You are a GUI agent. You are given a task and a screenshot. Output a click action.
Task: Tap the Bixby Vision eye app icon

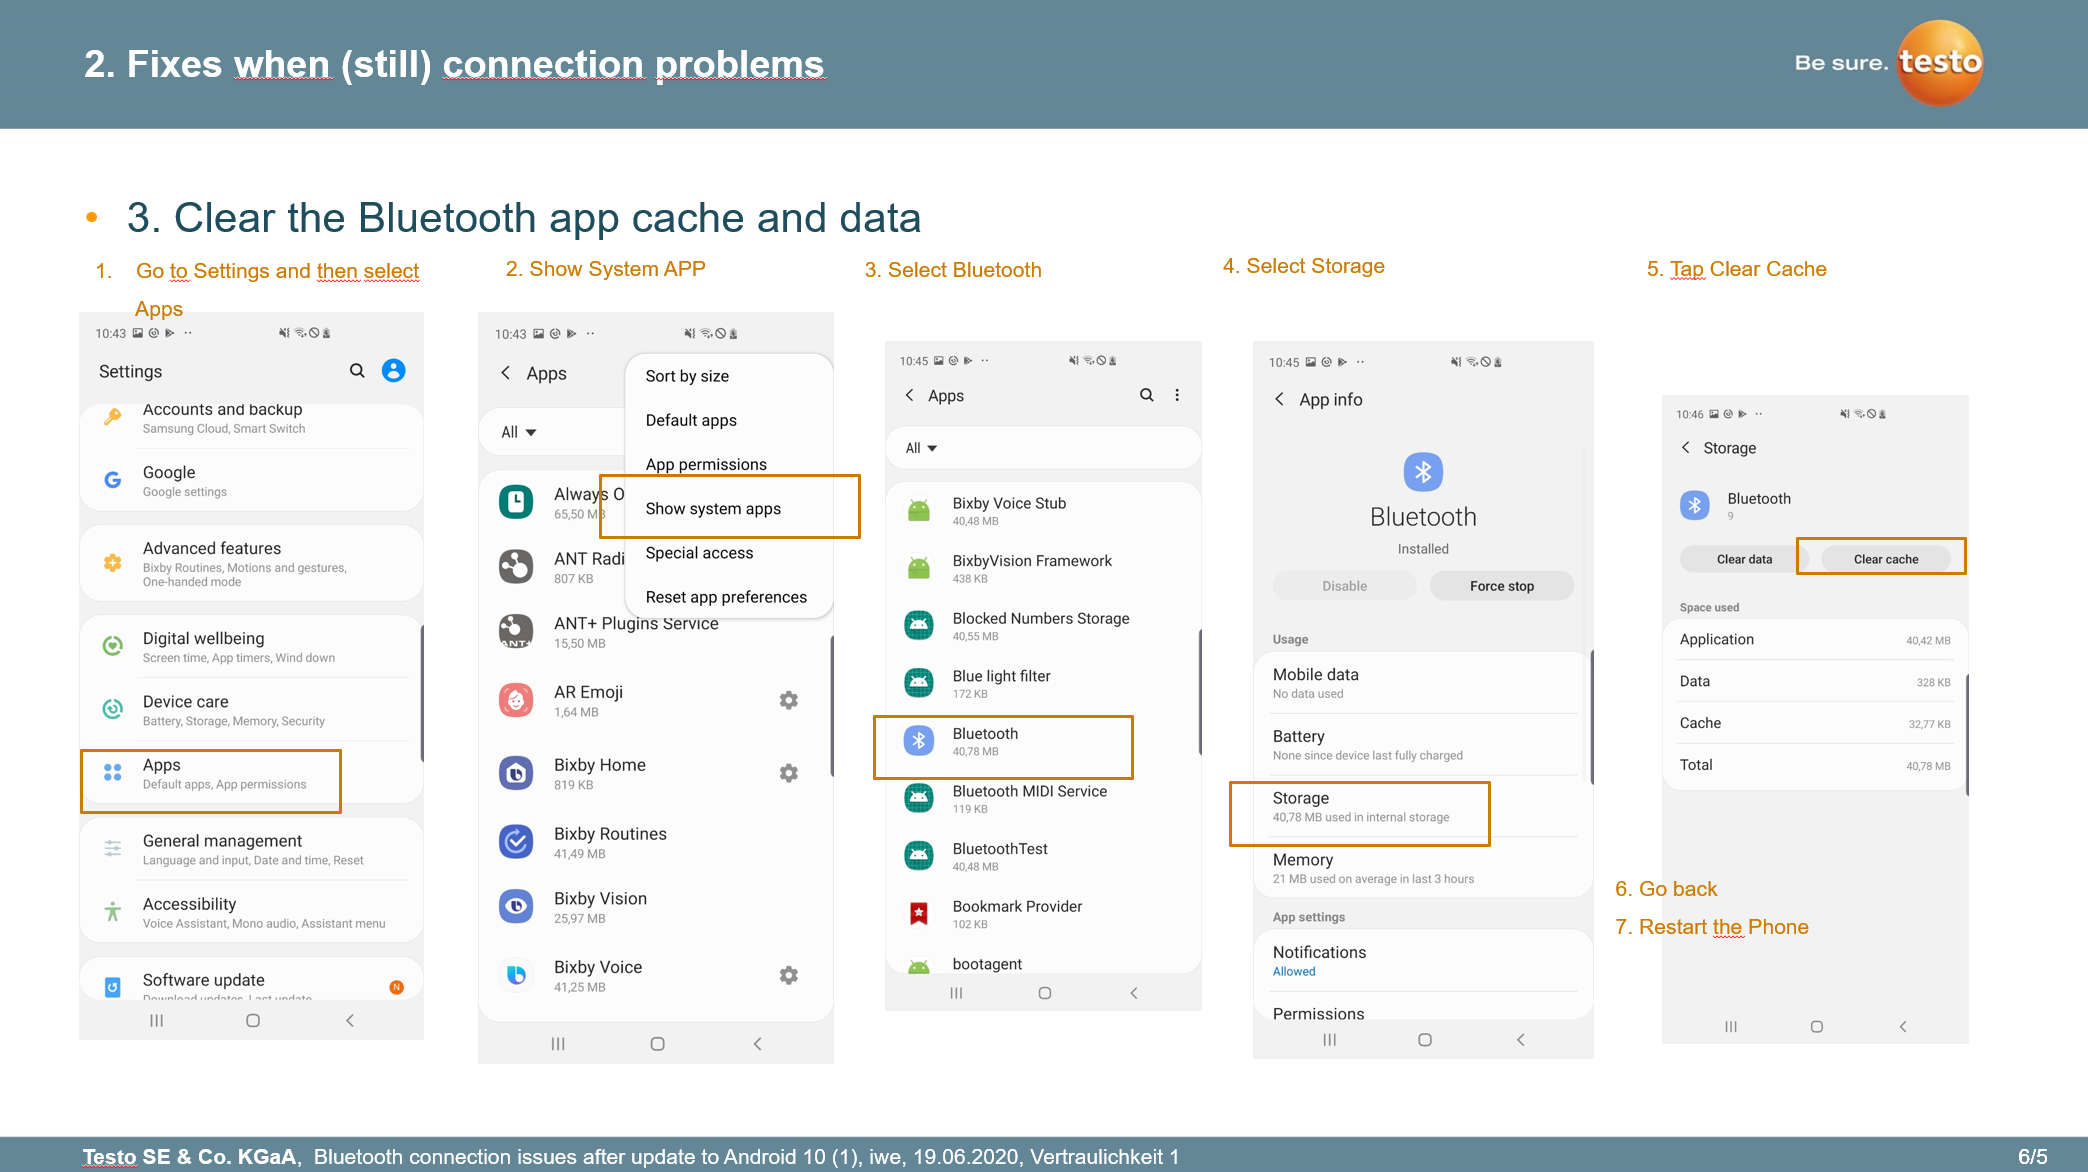(516, 907)
